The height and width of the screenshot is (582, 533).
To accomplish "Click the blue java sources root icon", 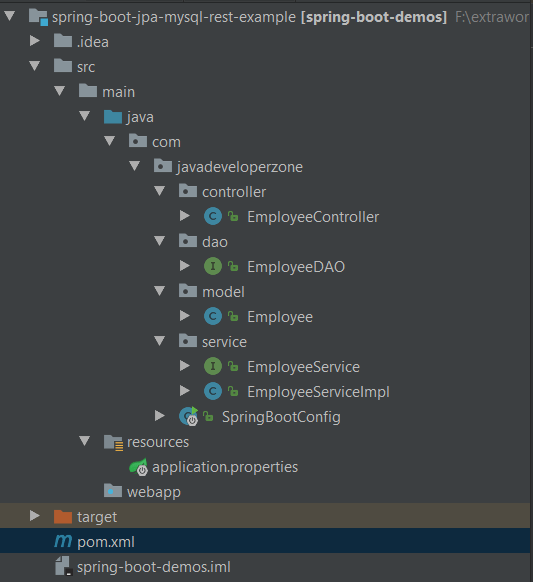I will tap(113, 117).
